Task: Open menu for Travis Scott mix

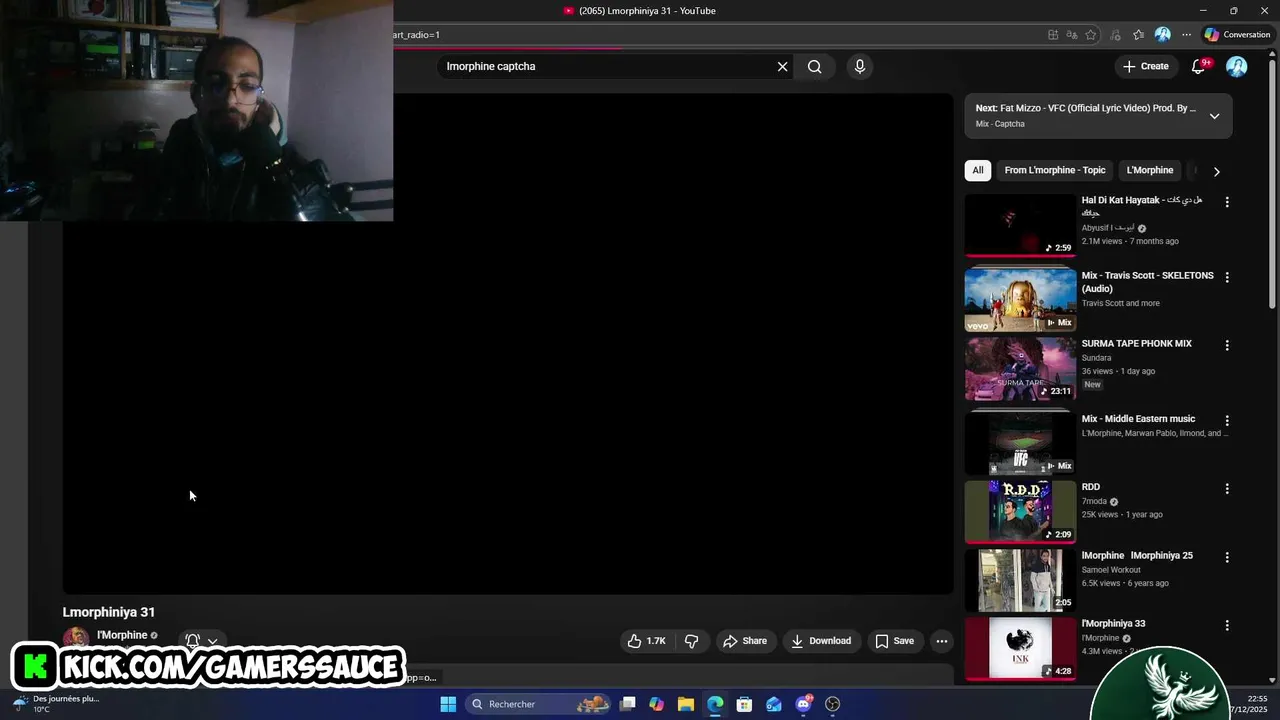Action: tap(1227, 277)
